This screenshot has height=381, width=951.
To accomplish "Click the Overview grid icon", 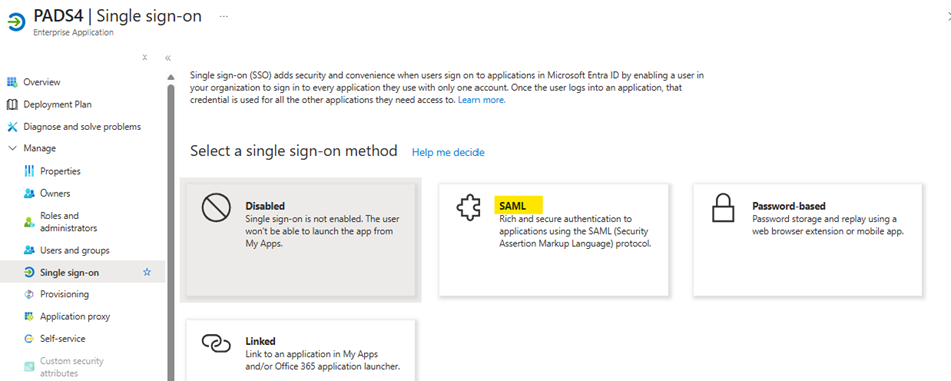I will [12, 82].
